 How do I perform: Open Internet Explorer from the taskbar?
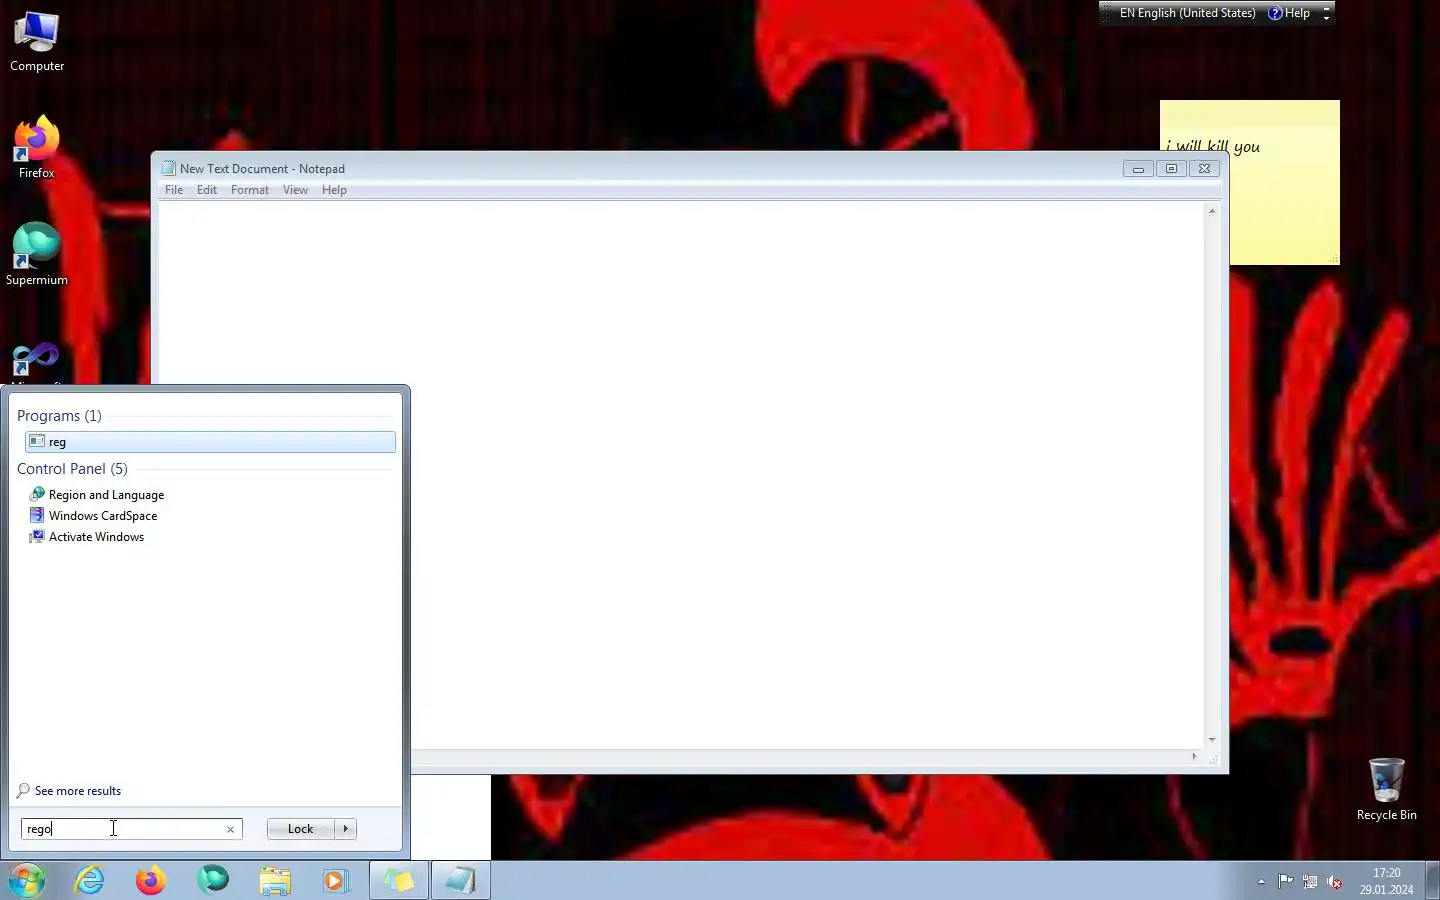[x=90, y=880]
